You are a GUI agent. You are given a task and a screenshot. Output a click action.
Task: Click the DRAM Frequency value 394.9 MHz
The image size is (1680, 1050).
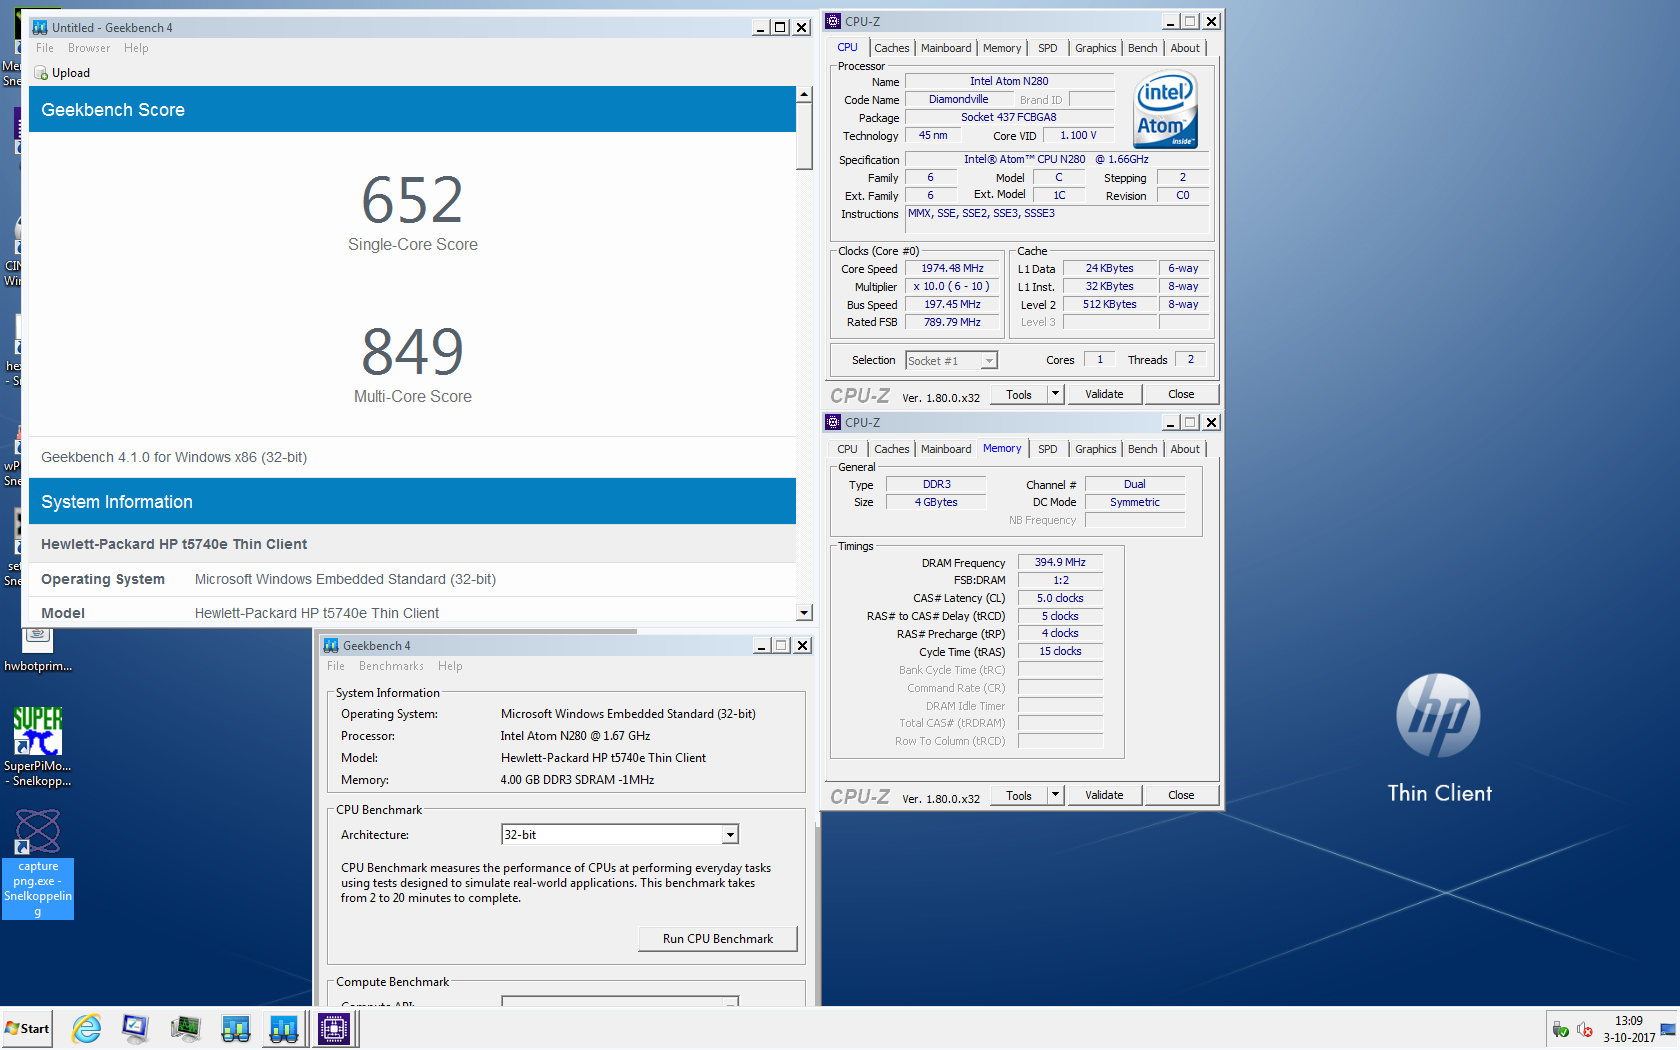(x=1060, y=562)
